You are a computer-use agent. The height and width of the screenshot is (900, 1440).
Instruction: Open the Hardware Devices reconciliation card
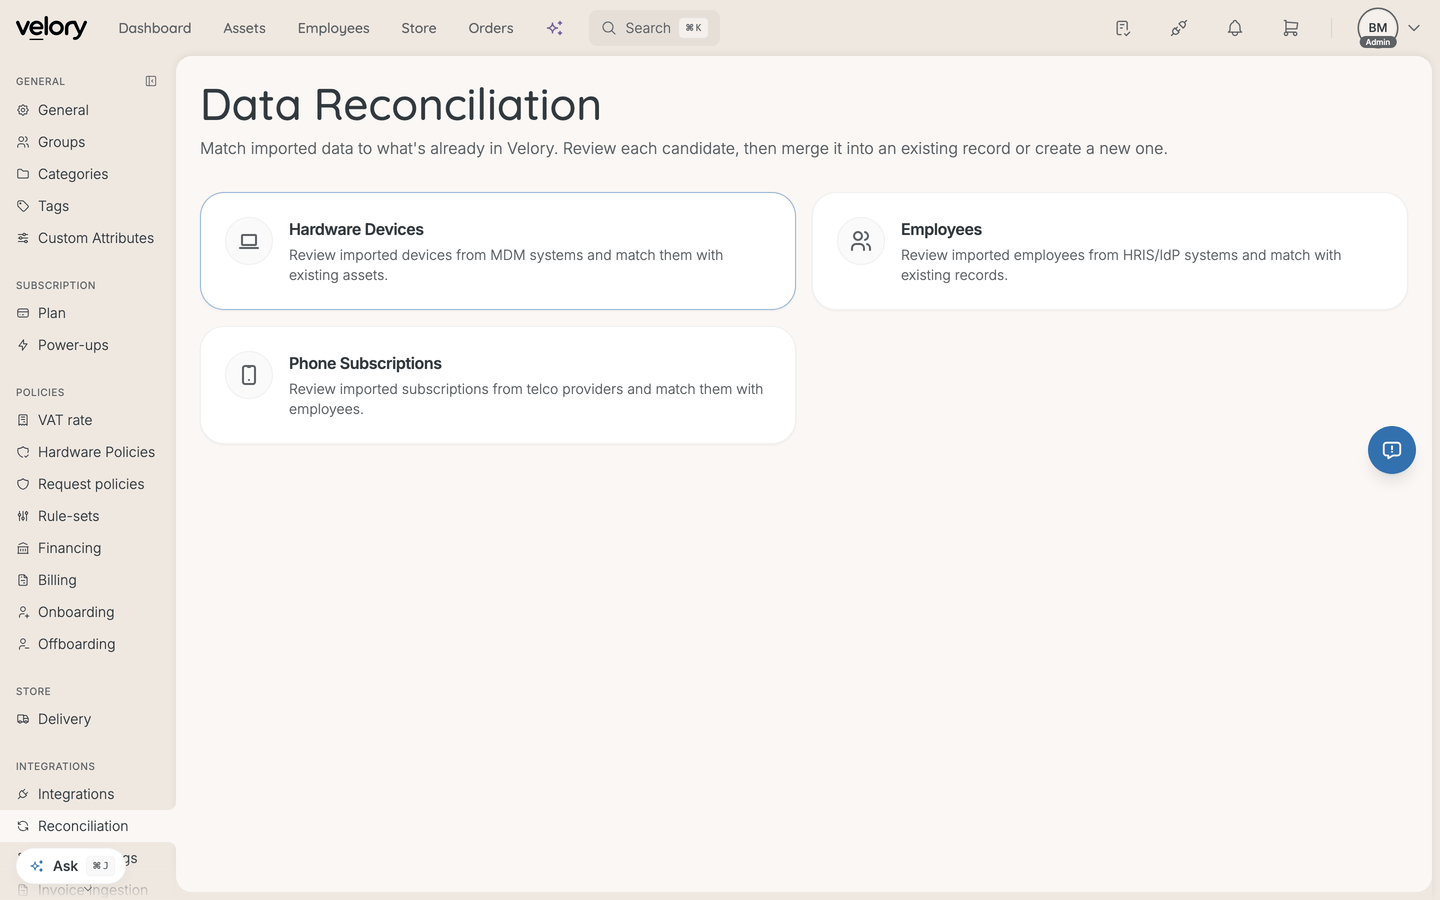pos(498,251)
